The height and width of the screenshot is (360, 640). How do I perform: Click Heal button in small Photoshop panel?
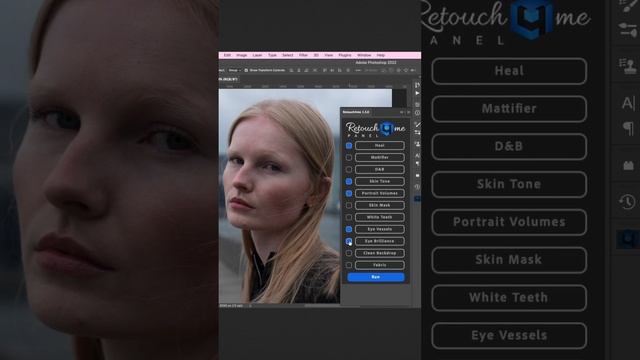pos(380,145)
